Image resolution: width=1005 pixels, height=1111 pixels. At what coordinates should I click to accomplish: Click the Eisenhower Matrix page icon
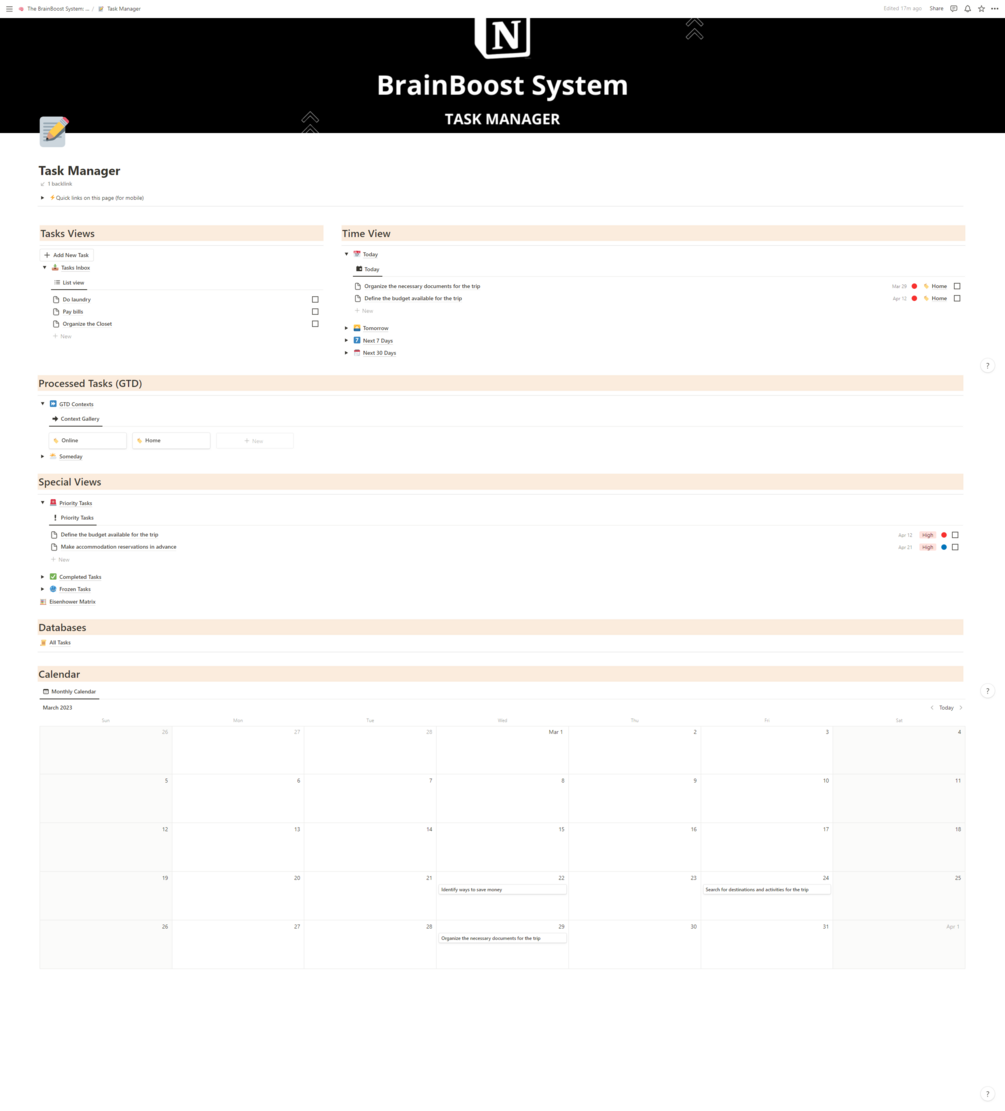pyautogui.click(x=43, y=602)
